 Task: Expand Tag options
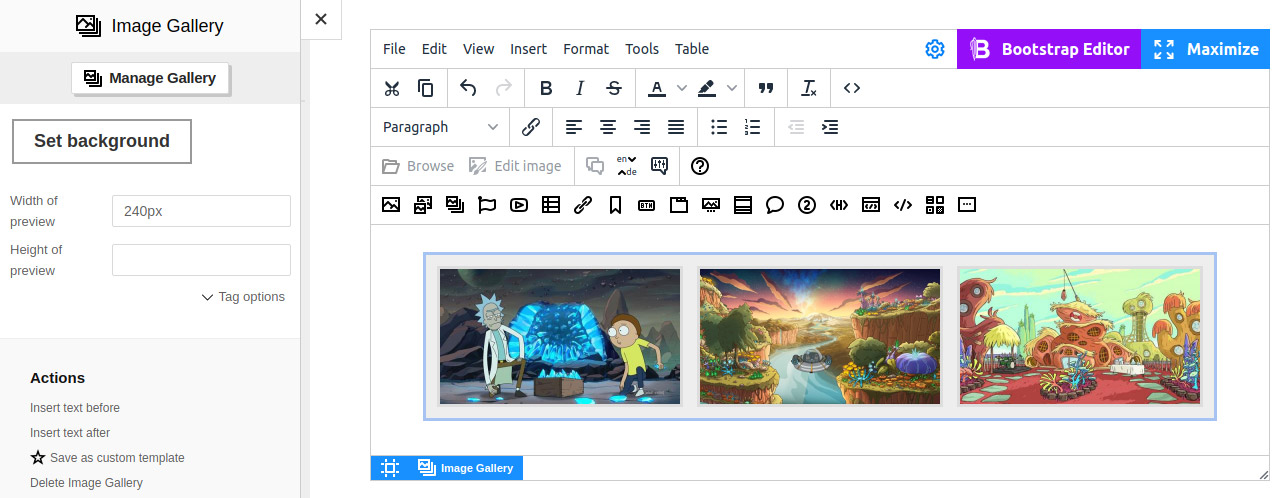(x=243, y=297)
